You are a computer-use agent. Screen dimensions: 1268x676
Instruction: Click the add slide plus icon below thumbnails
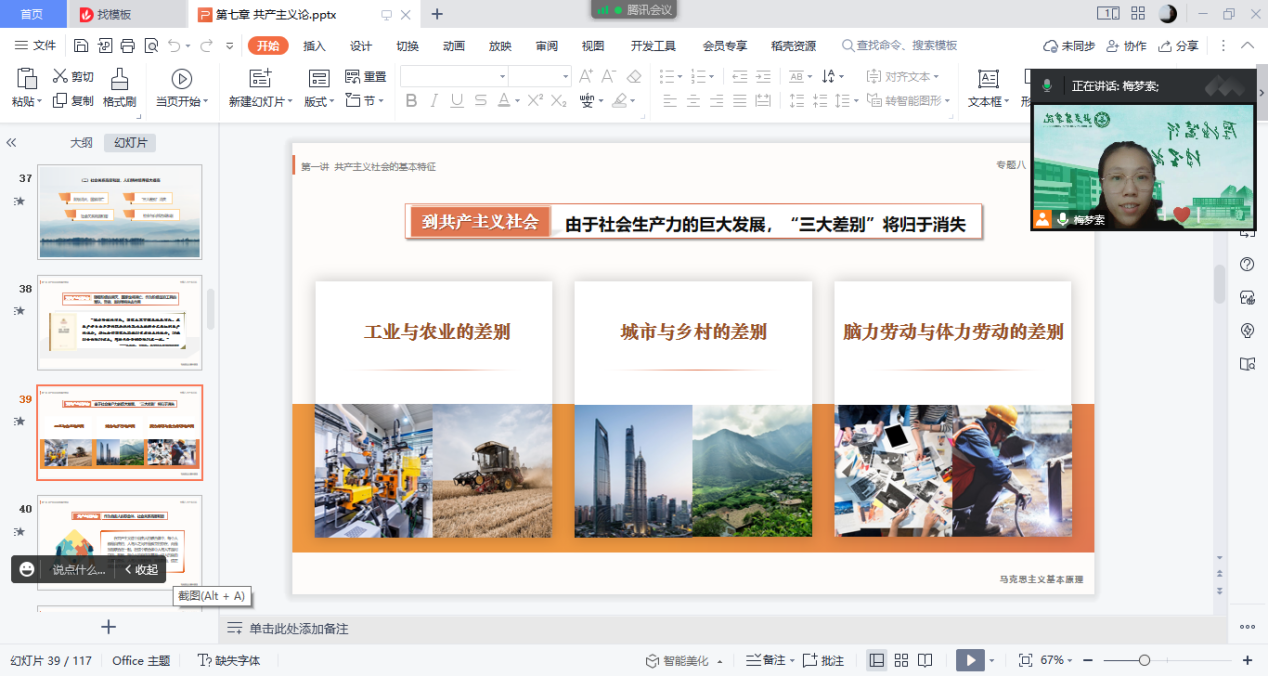click(x=109, y=627)
